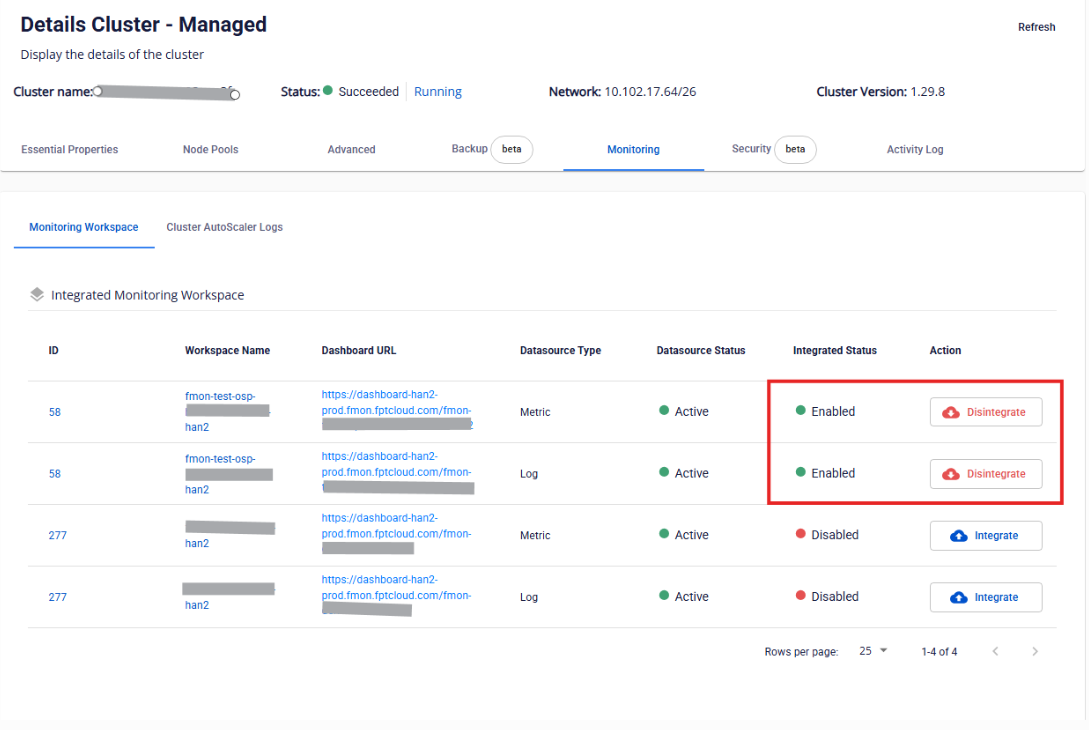Click the Running status link
The width and height of the screenshot is (1089, 730).
pyautogui.click(x=437, y=92)
